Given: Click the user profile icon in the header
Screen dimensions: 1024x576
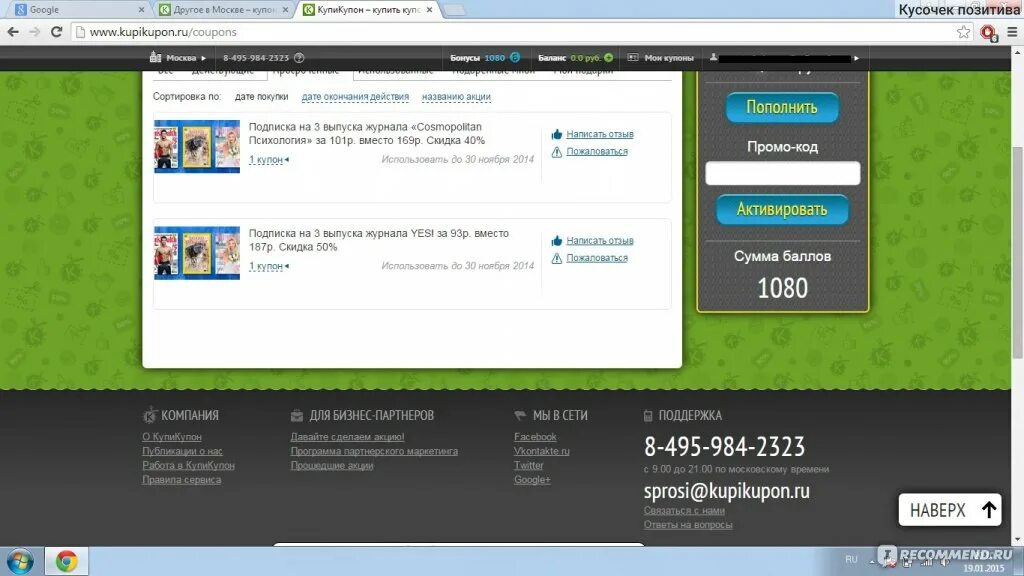Looking at the screenshot, I should 714,57.
